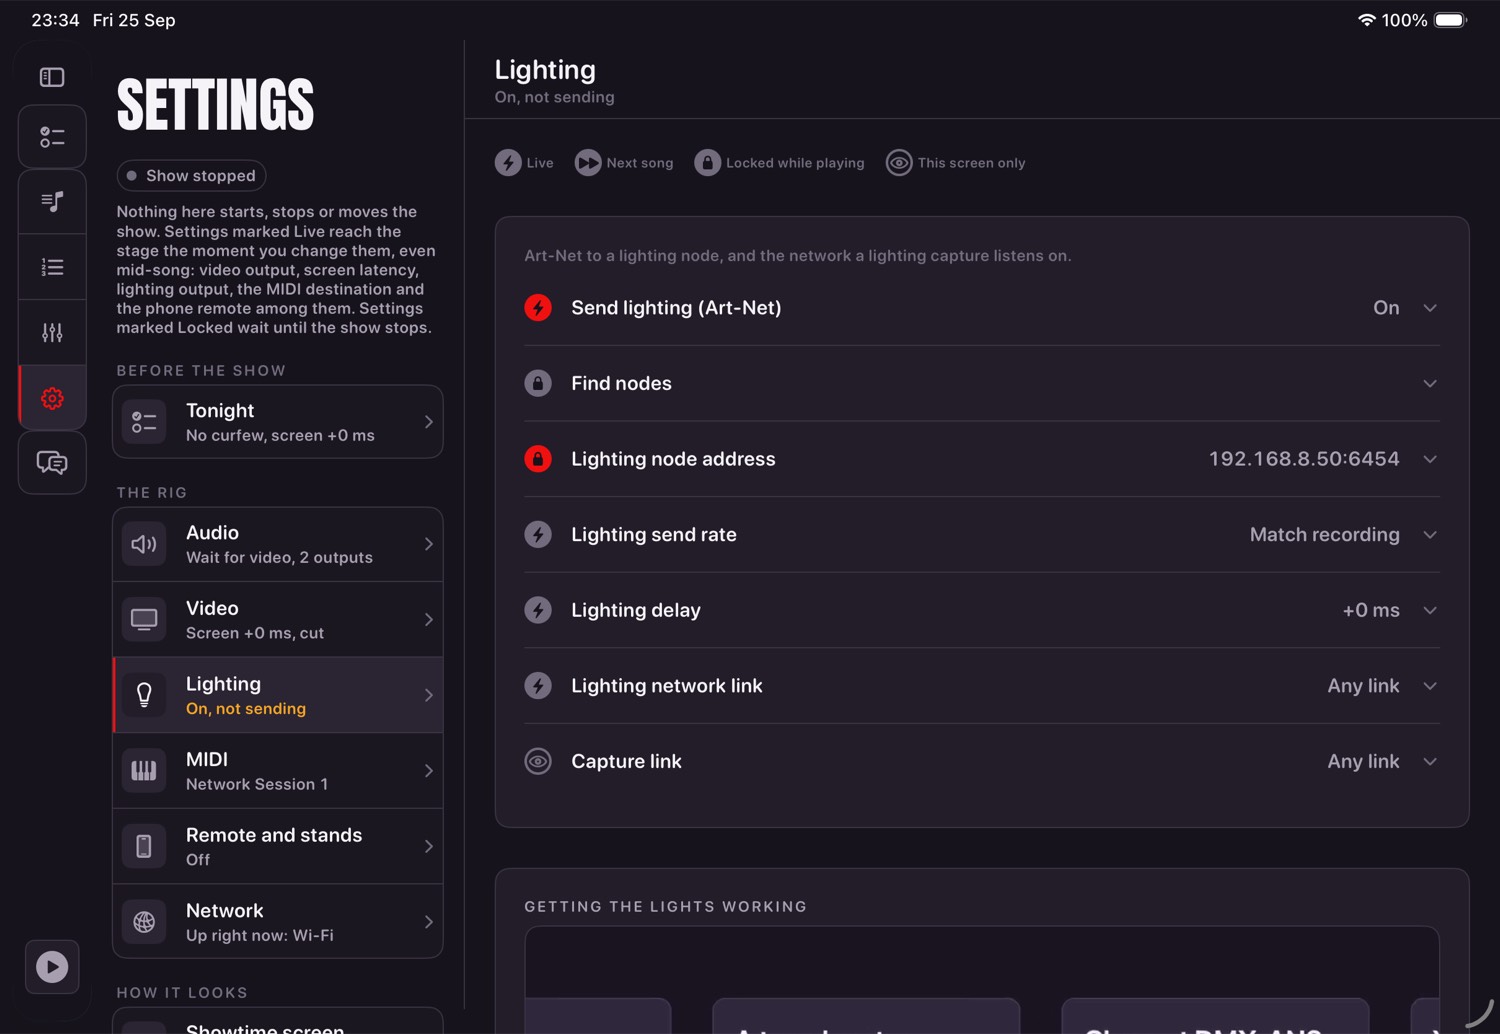Expand the Send lighting (Art-Net) chevron
This screenshot has height=1034, width=1500.
click(x=1430, y=308)
